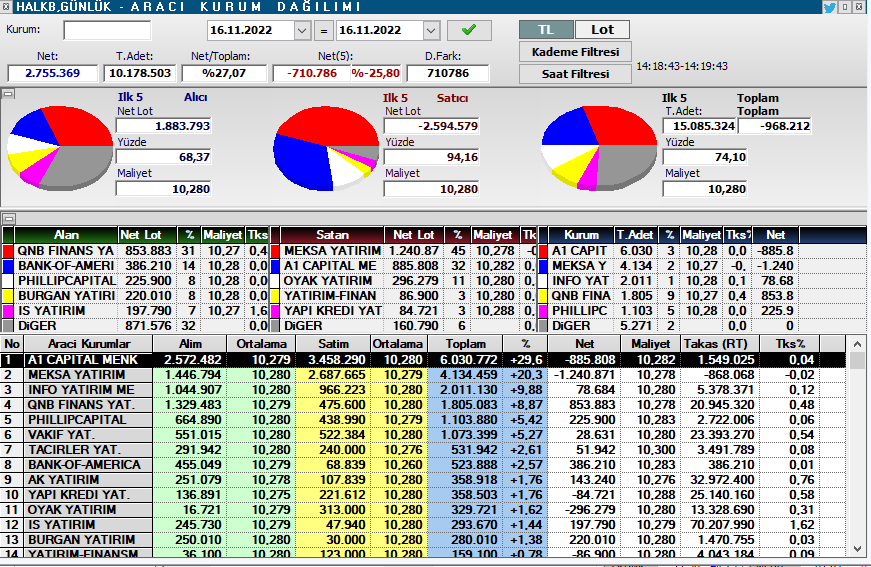Collapse the top-5 tables panel
871x567 pixels.
pos(8,218)
